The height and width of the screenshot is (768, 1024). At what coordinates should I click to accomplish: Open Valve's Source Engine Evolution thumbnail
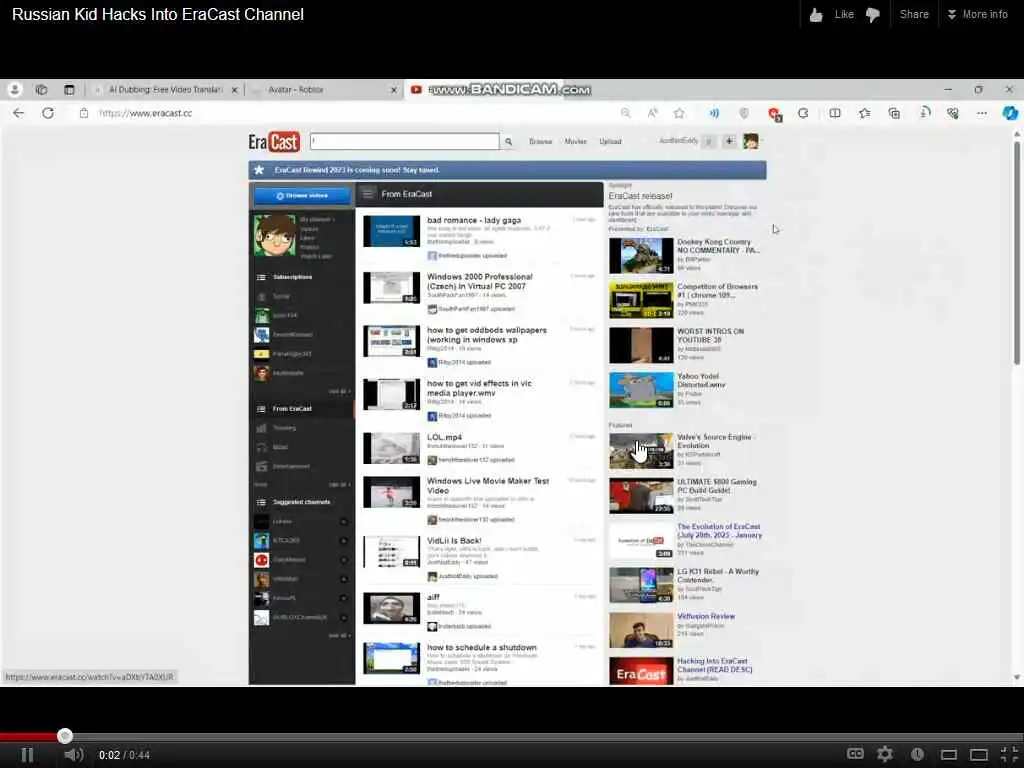coord(641,451)
